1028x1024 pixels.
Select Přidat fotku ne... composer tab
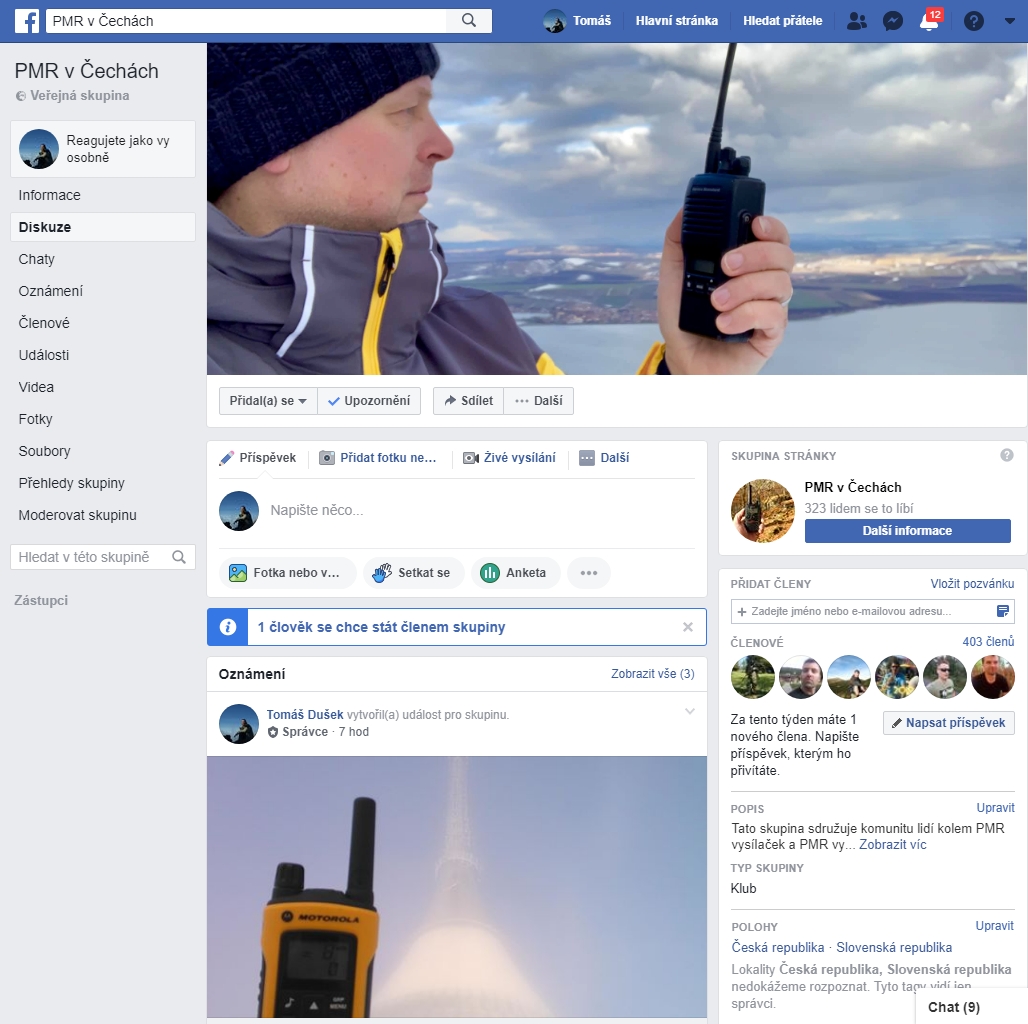(x=378, y=458)
